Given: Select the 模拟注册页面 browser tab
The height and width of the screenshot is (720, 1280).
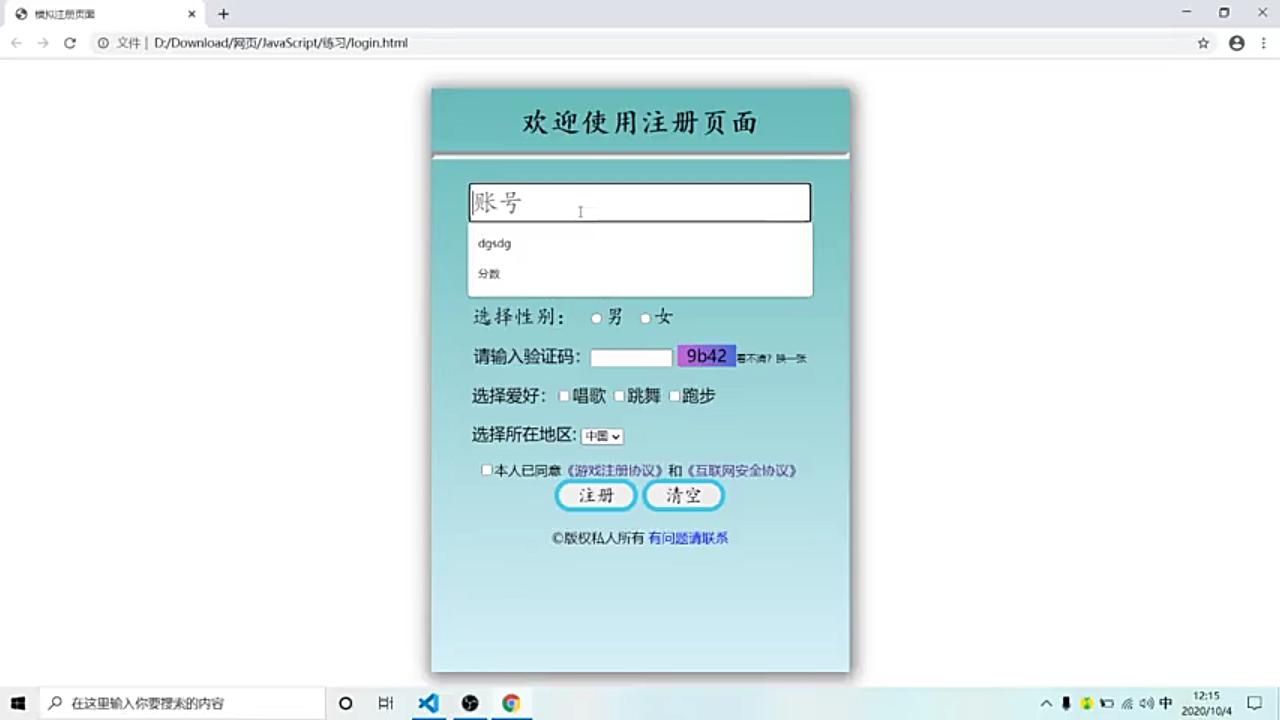Looking at the screenshot, I should pyautogui.click(x=105, y=14).
